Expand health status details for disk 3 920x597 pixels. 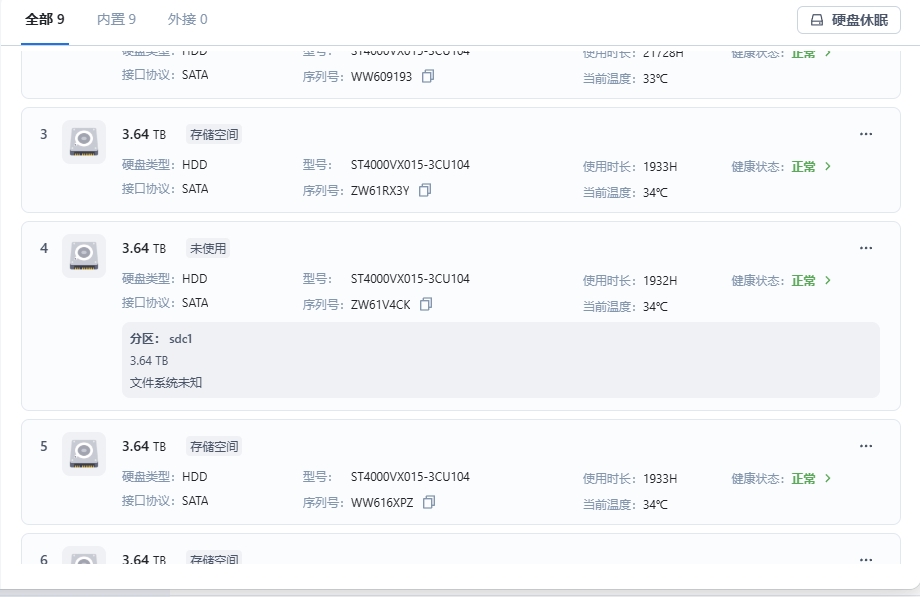(x=828, y=167)
